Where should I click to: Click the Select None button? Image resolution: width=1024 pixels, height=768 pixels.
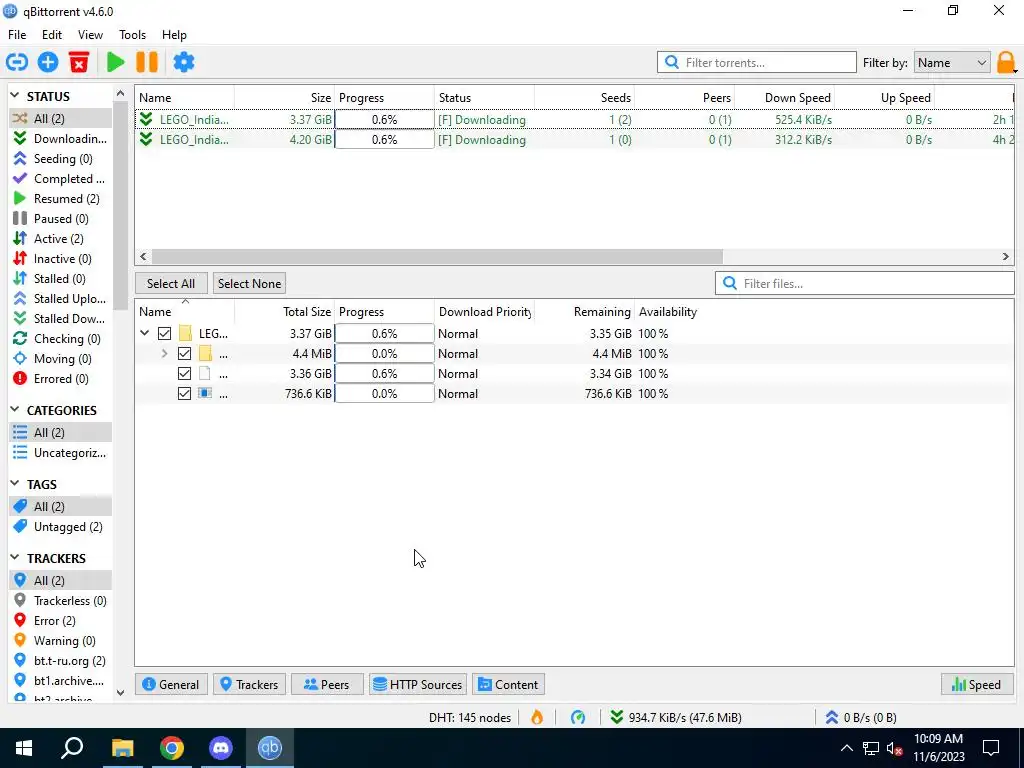click(249, 283)
